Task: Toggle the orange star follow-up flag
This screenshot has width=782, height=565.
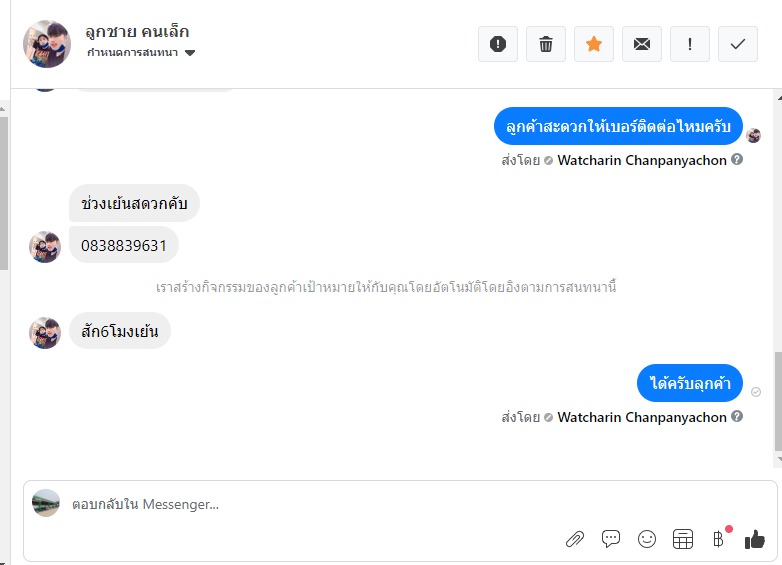Action: (x=593, y=44)
